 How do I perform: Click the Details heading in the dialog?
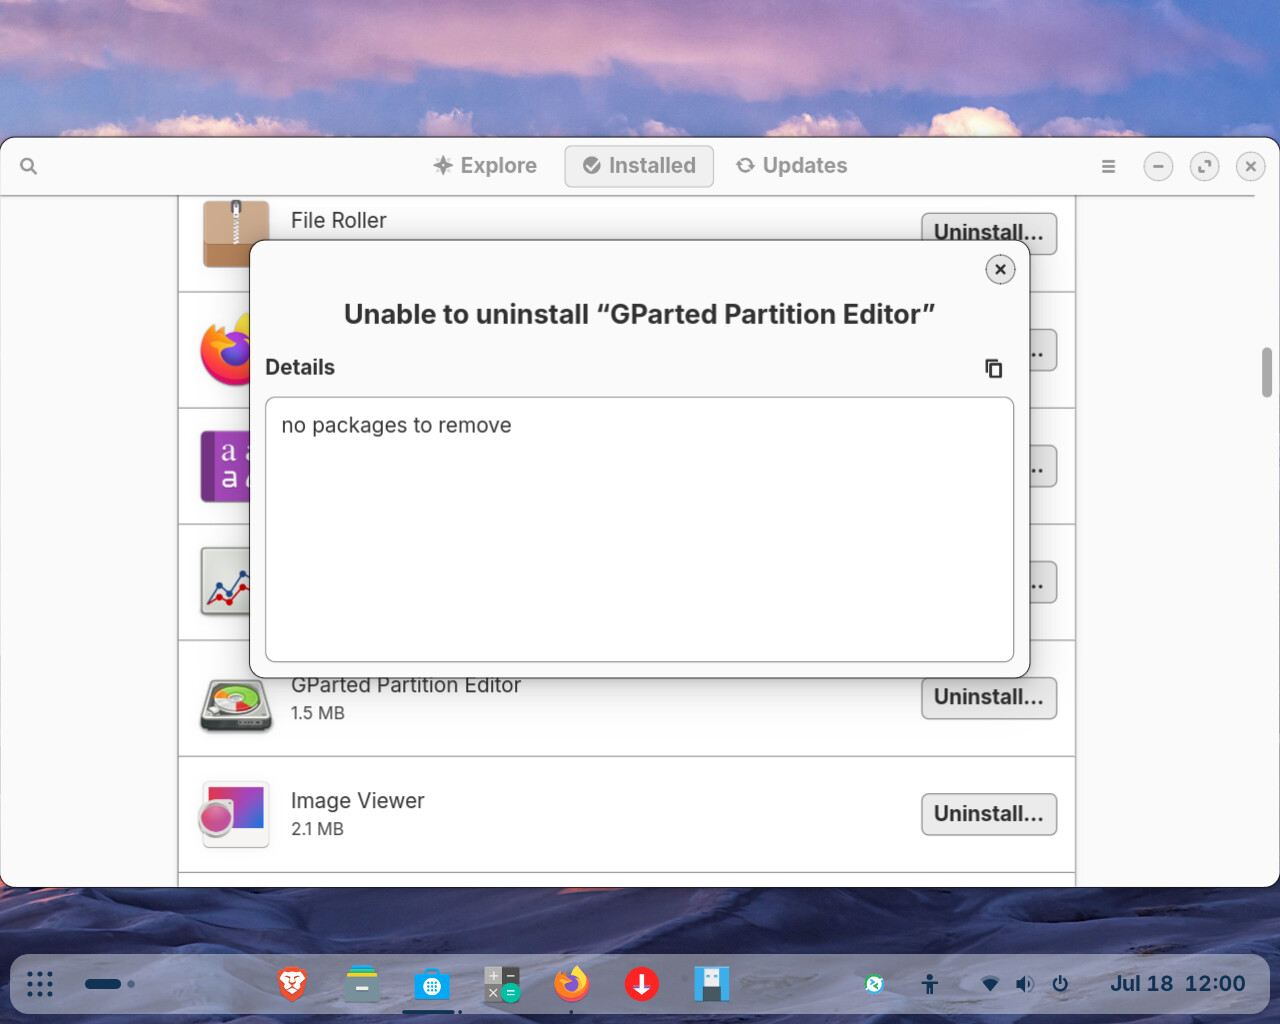(x=300, y=367)
